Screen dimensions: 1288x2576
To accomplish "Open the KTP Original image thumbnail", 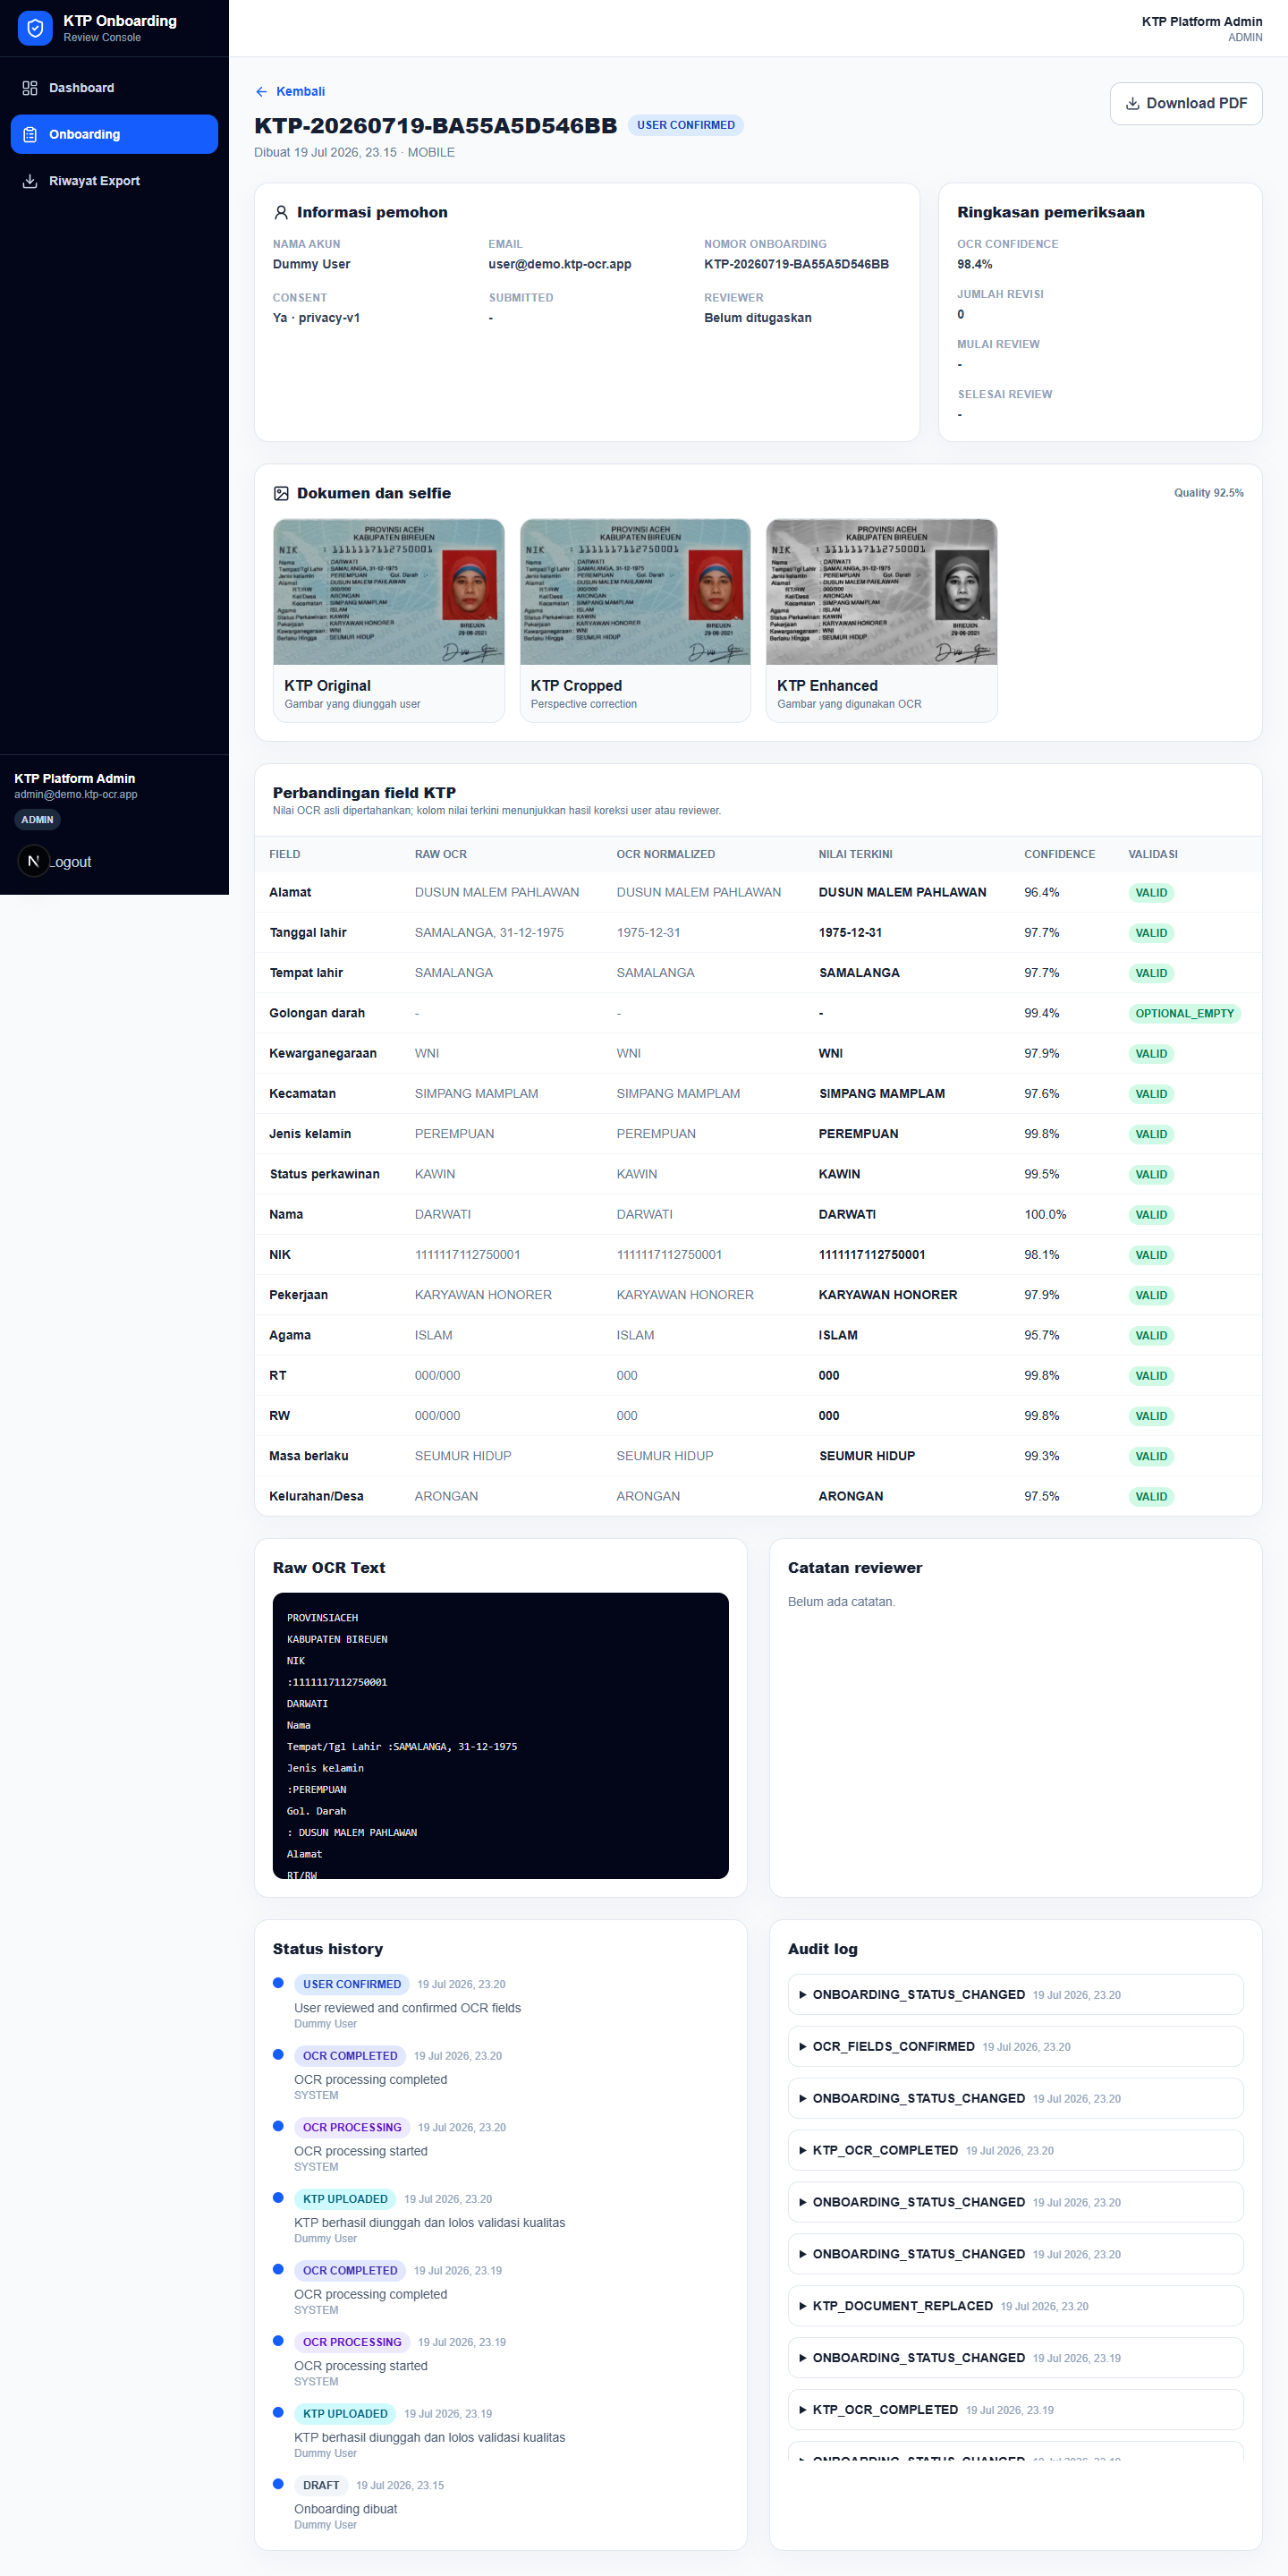I will pos(389,592).
